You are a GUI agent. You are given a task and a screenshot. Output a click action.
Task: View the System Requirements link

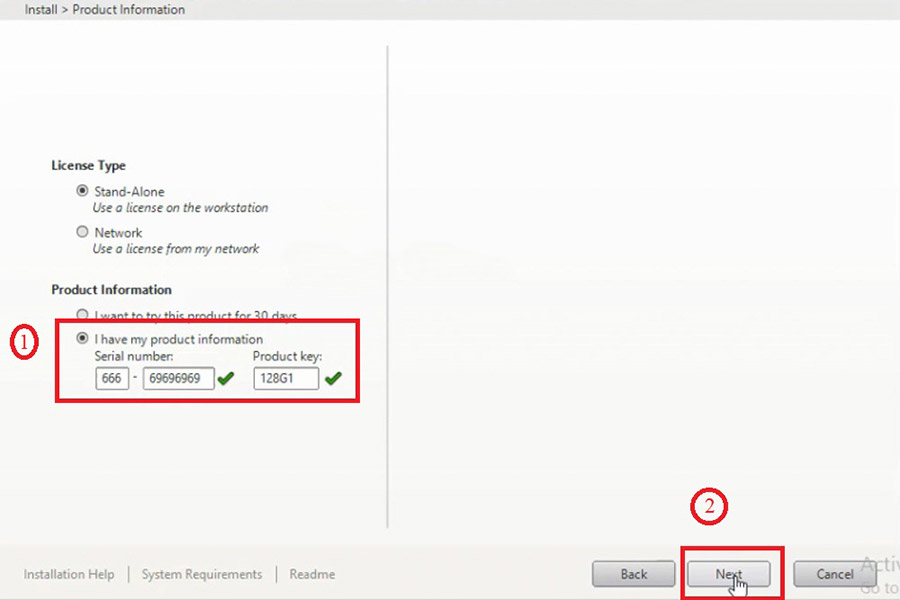click(x=202, y=574)
